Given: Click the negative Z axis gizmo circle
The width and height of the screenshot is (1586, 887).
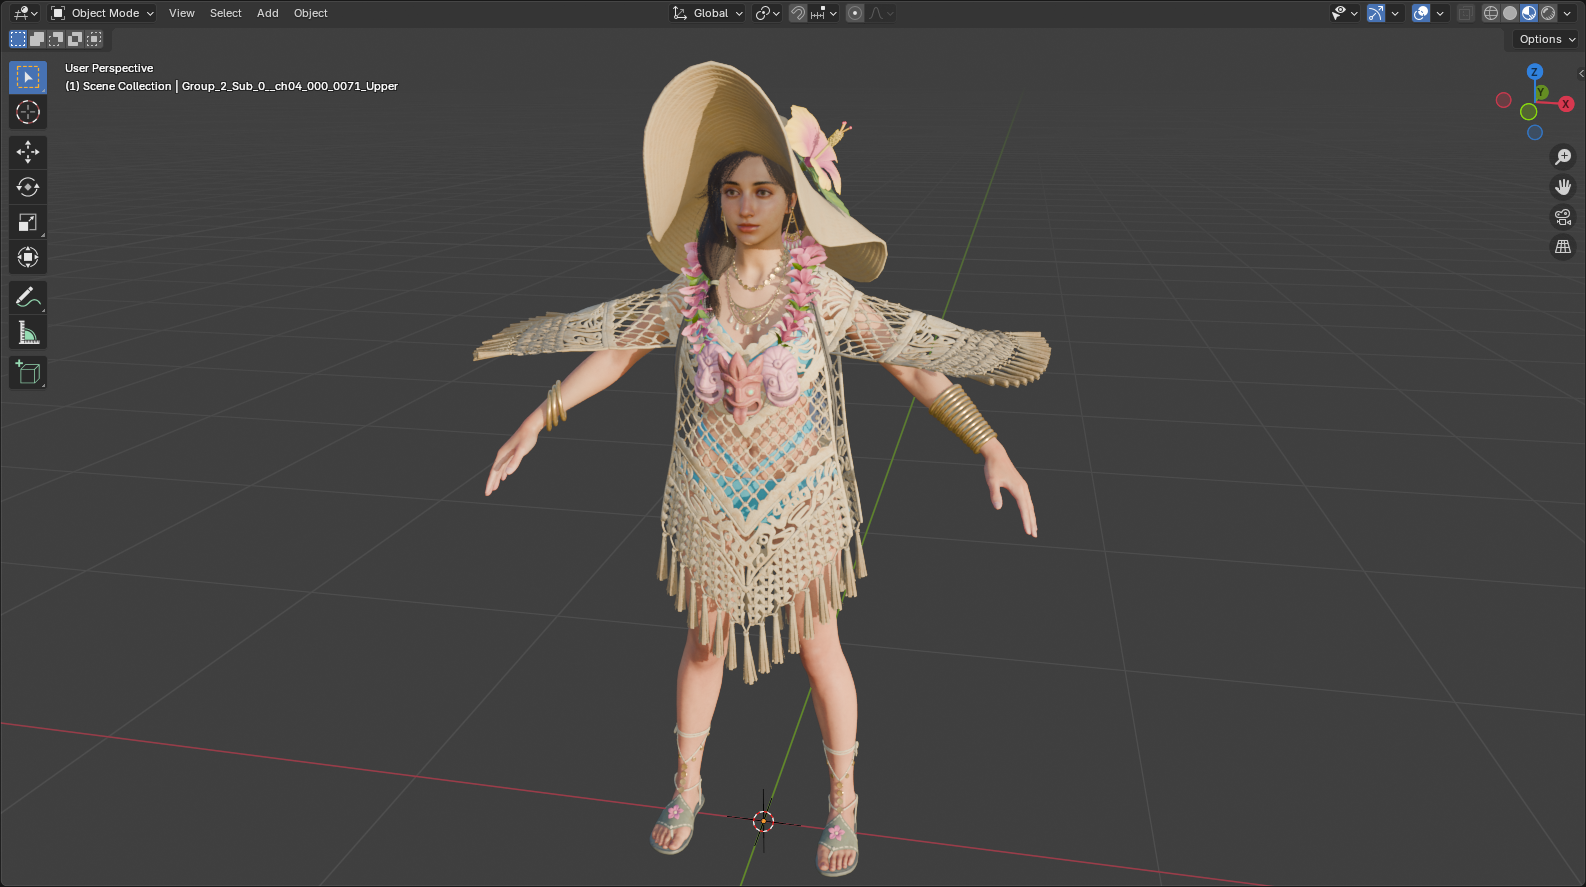Looking at the screenshot, I should click(x=1535, y=132).
